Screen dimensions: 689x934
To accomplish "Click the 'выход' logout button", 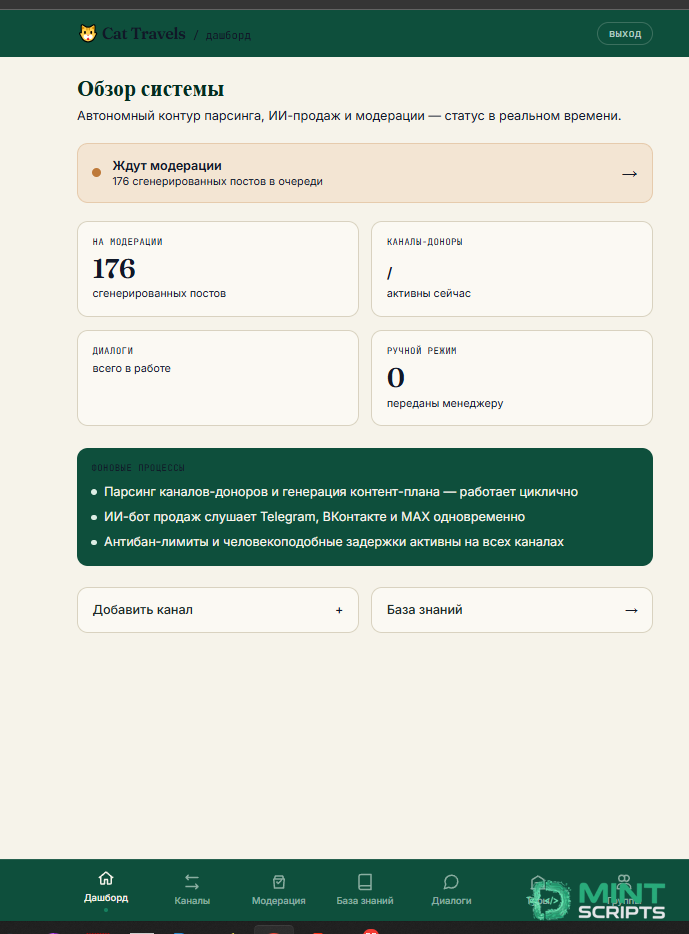I will (625, 33).
